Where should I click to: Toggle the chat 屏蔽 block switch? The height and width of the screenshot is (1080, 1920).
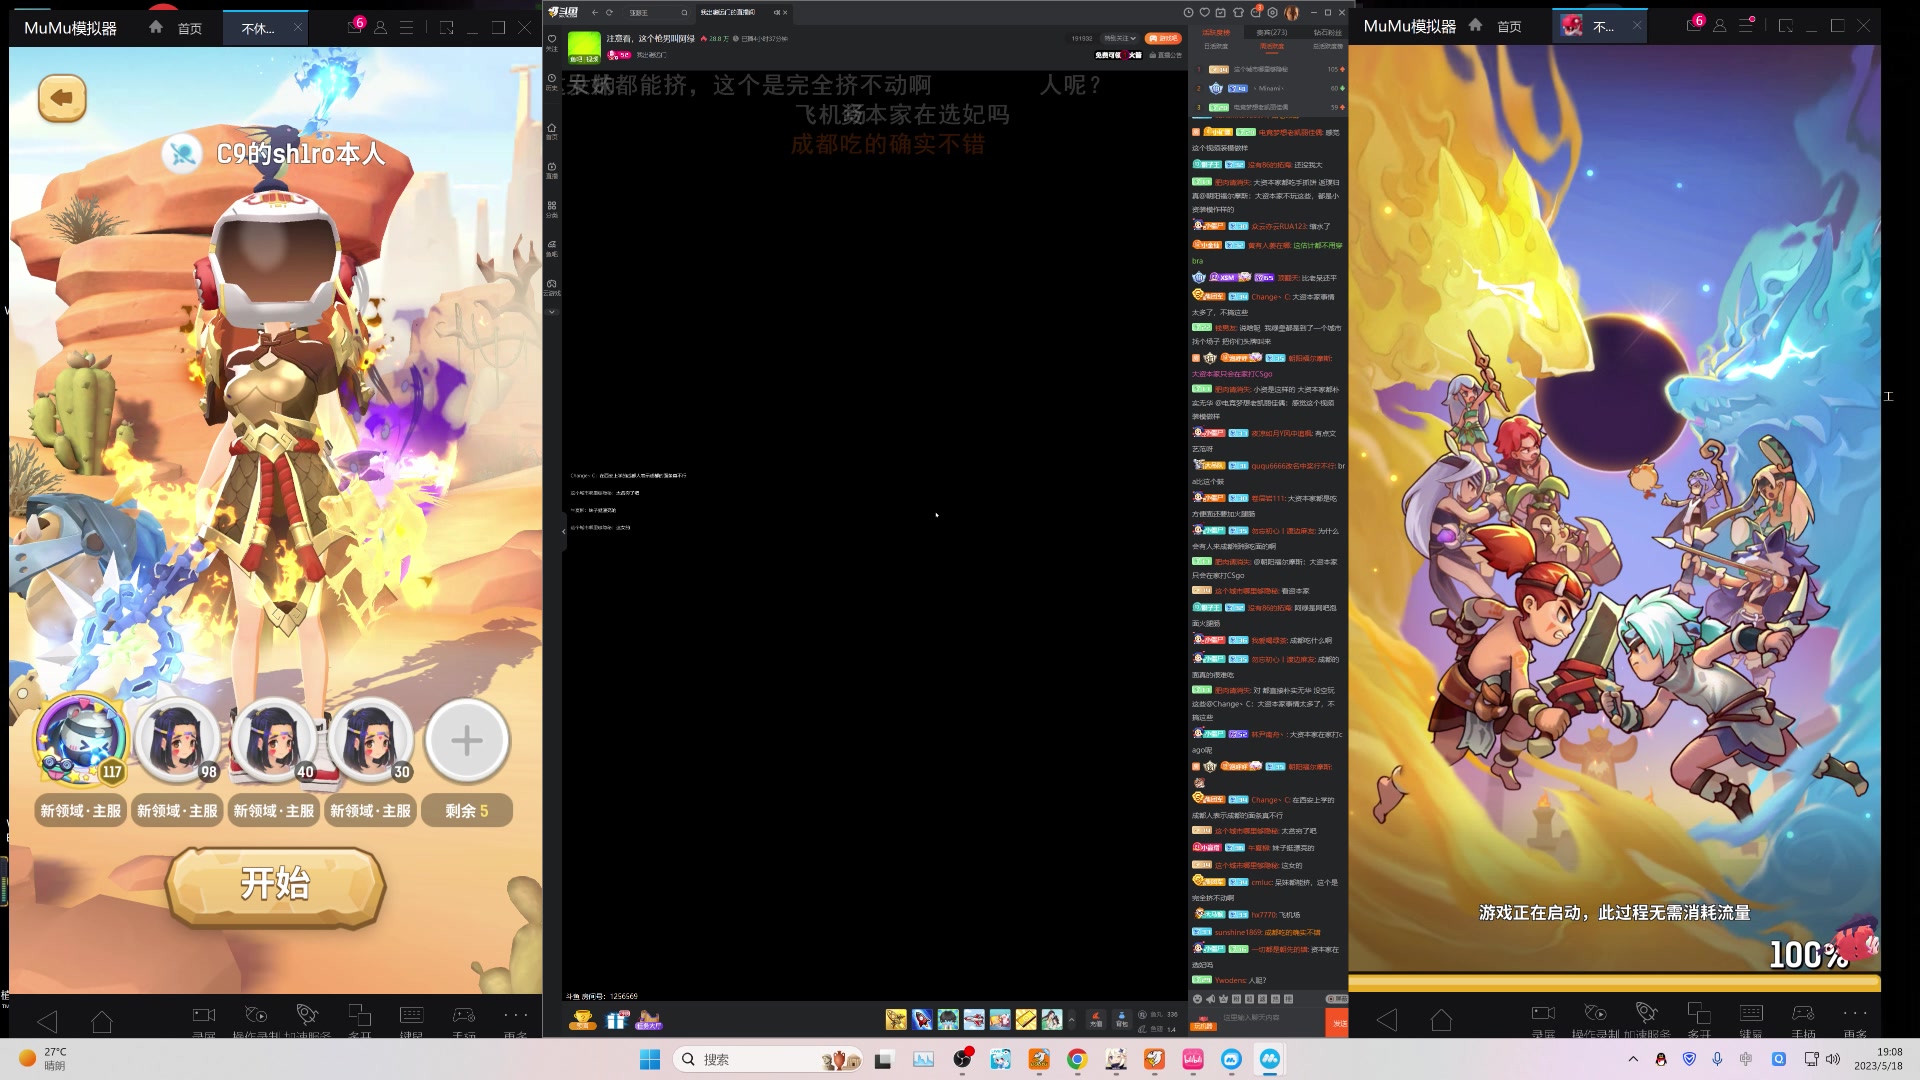tap(1337, 999)
